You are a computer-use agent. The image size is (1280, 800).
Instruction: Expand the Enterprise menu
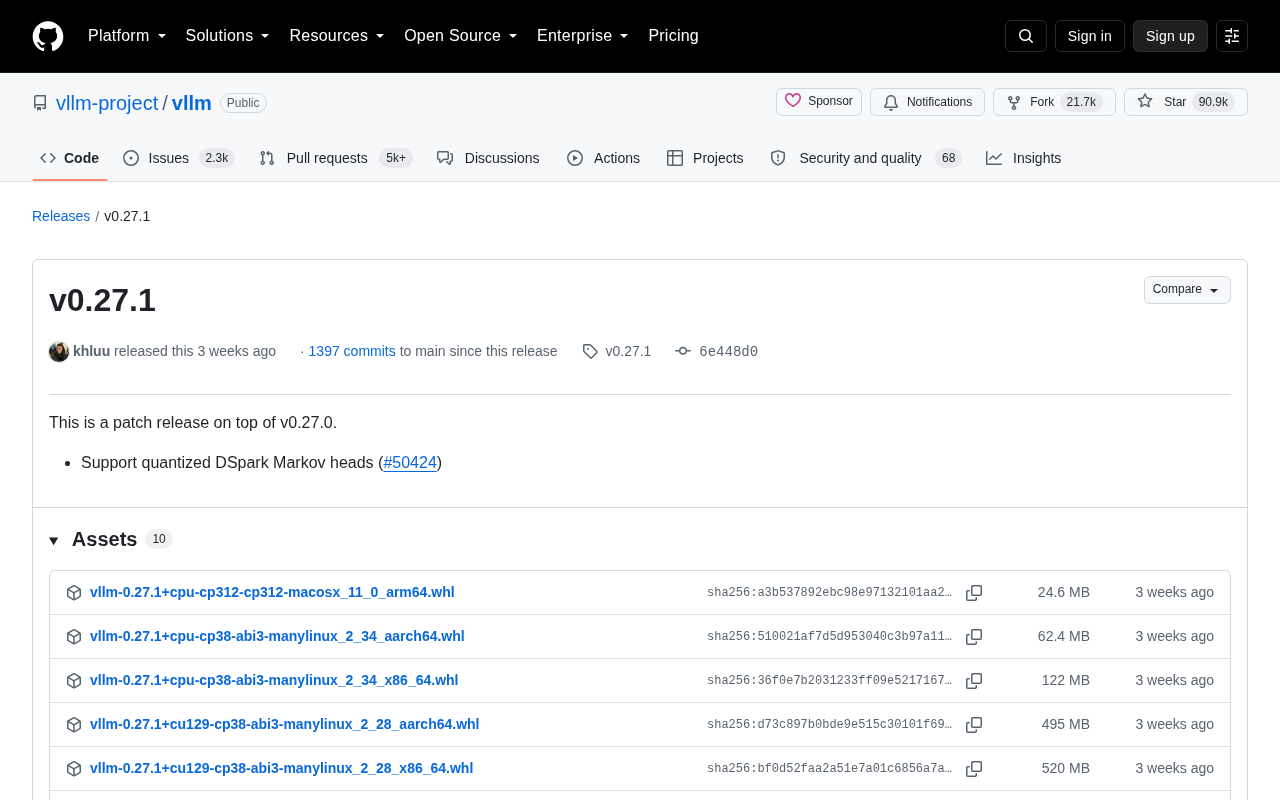pos(583,36)
